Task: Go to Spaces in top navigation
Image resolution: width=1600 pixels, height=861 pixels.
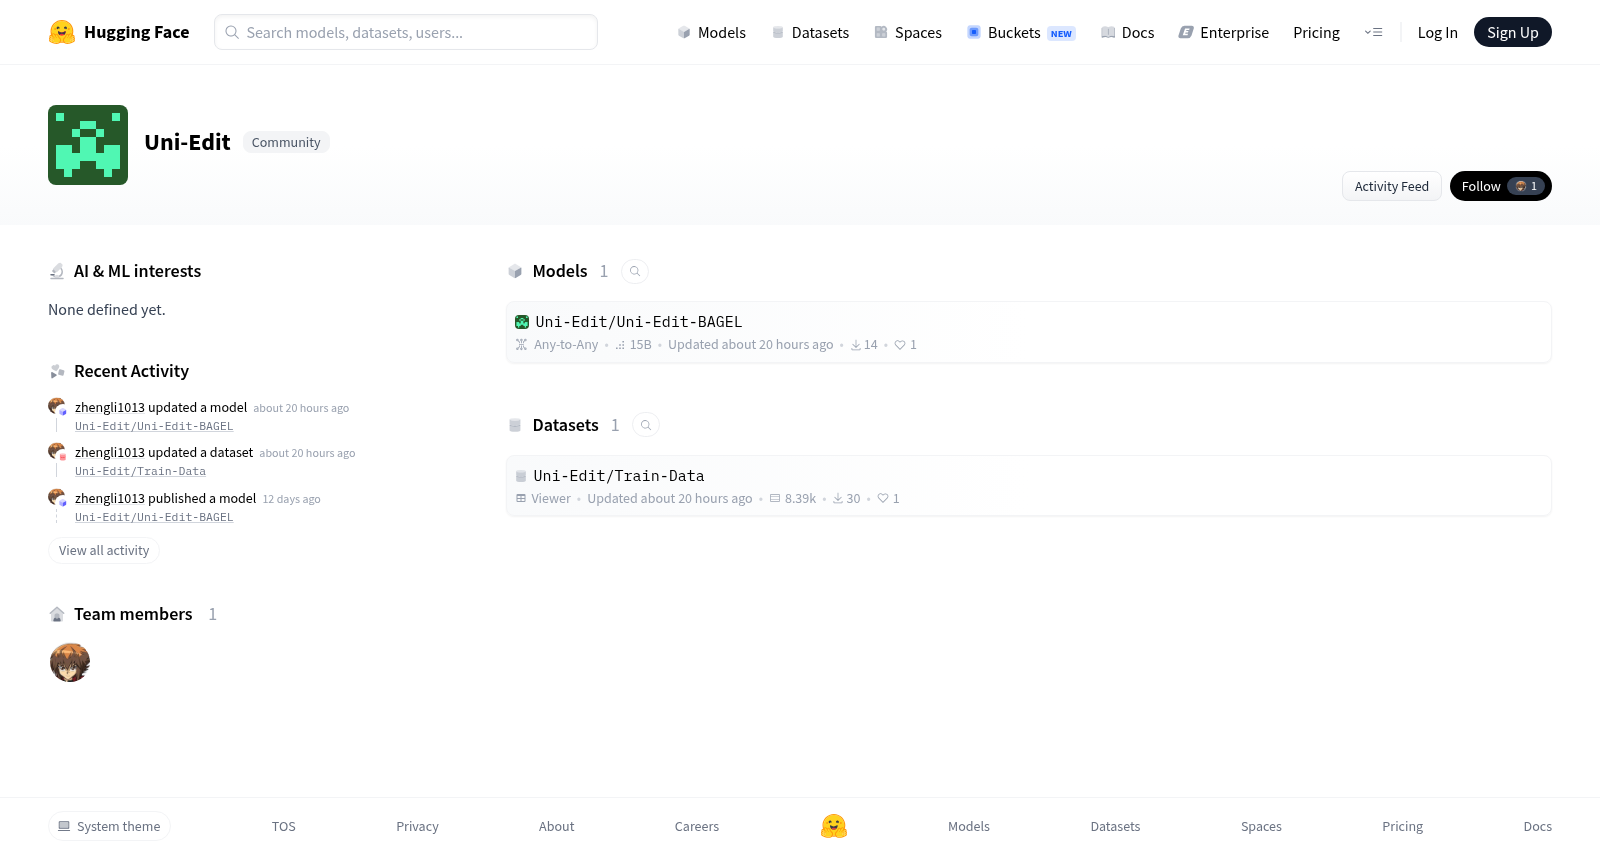Action: click(908, 32)
